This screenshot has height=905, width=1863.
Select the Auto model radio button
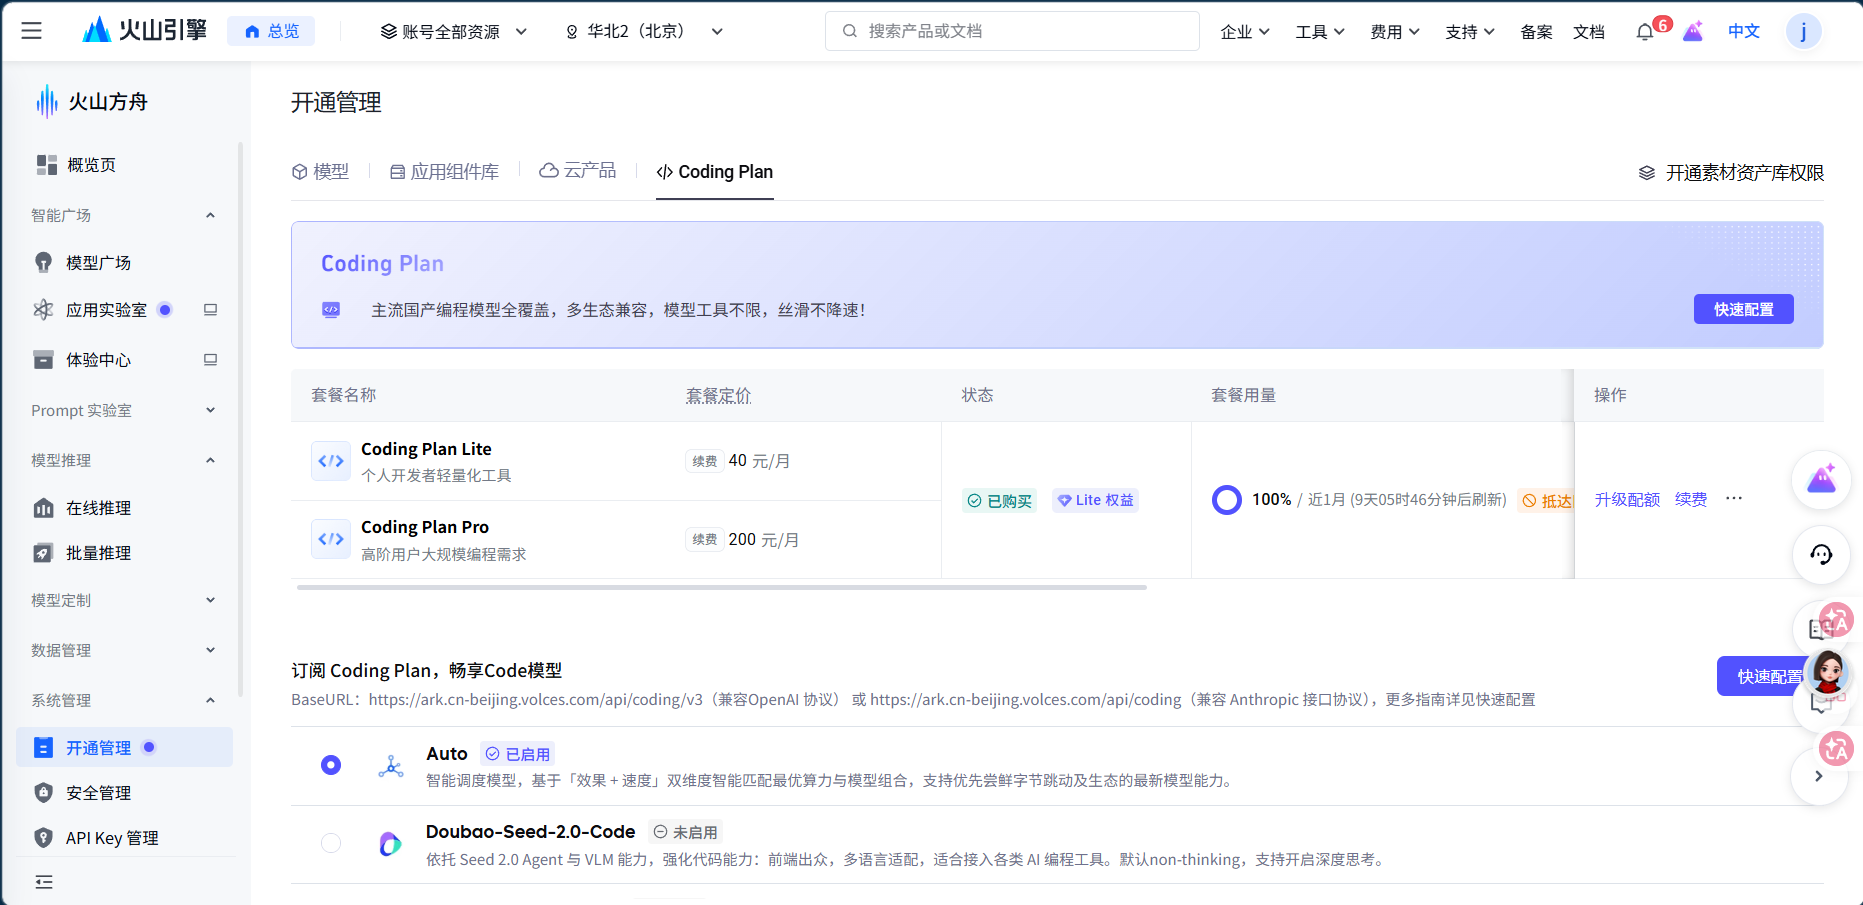tap(331, 765)
